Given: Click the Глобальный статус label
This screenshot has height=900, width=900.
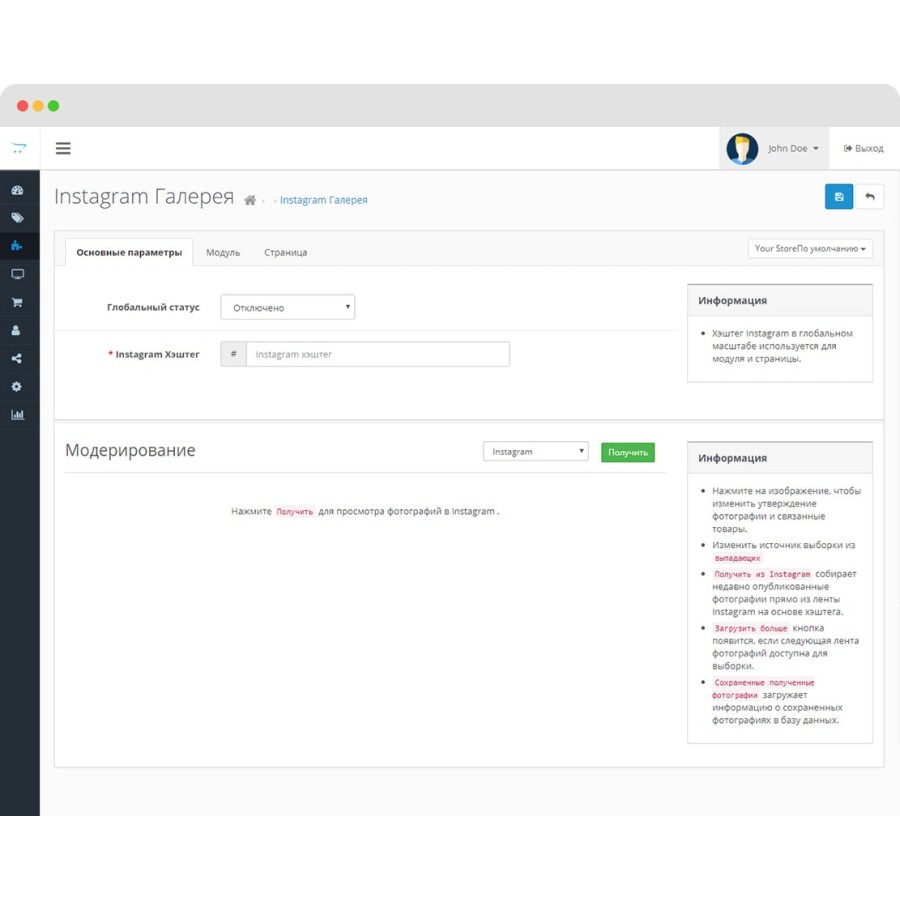Looking at the screenshot, I should [x=153, y=307].
